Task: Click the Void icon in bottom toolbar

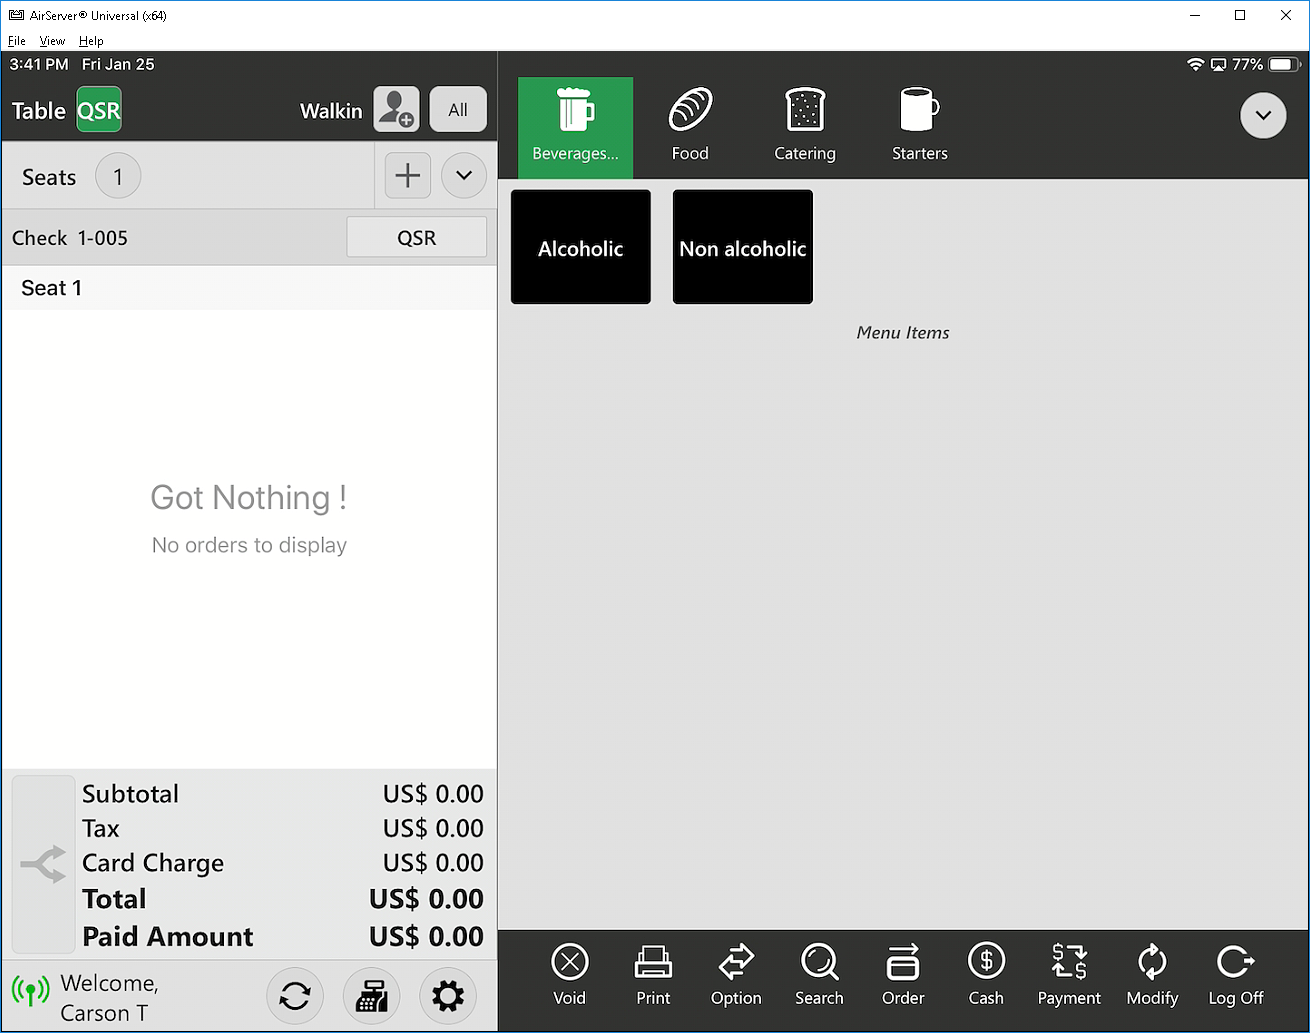Action: pos(569,975)
